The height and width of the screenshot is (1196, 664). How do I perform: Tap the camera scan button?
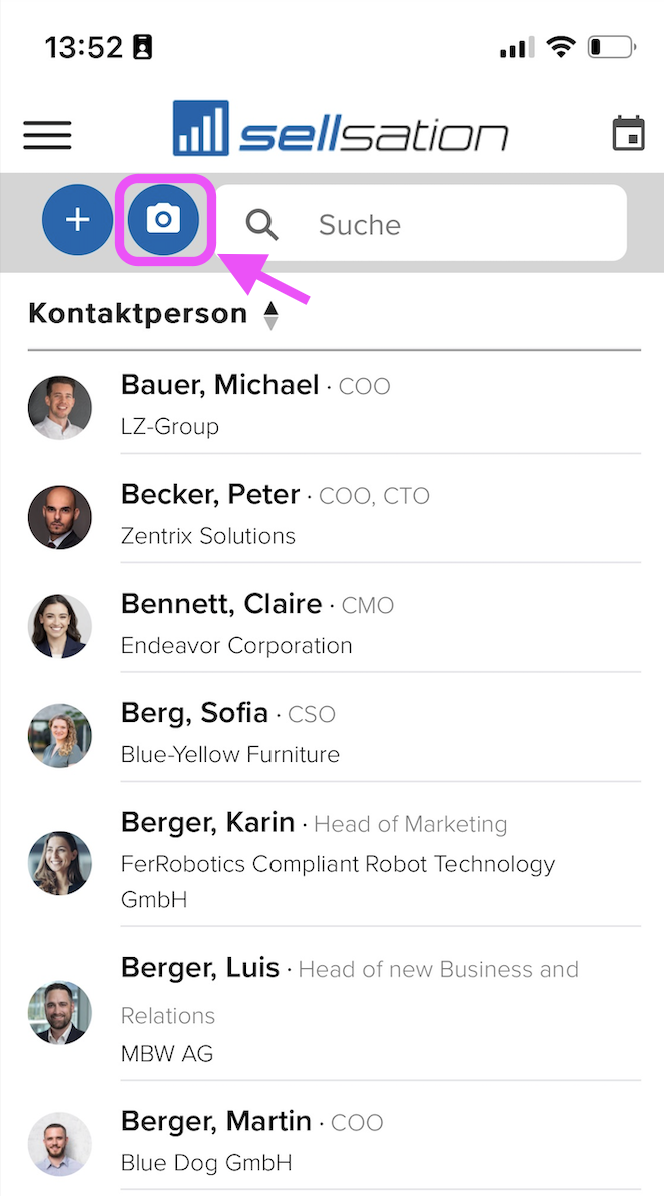pyautogui.click(x=163, y=220)
